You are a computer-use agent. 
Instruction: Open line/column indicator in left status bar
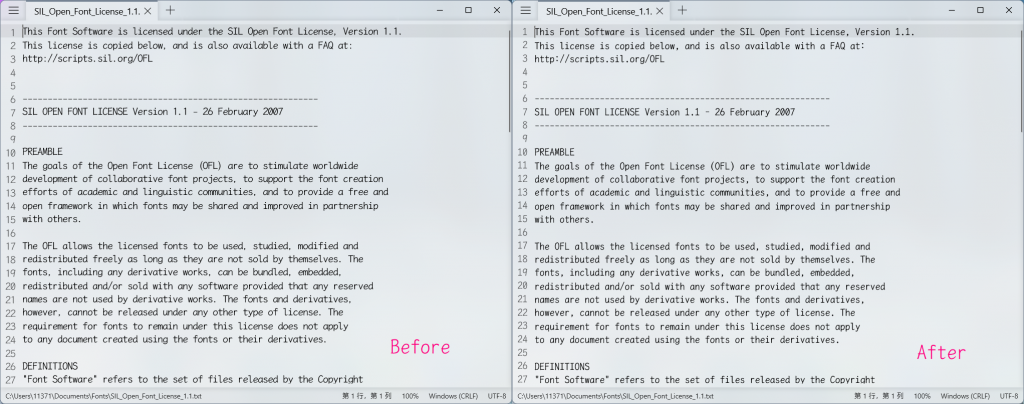[368, 396]
